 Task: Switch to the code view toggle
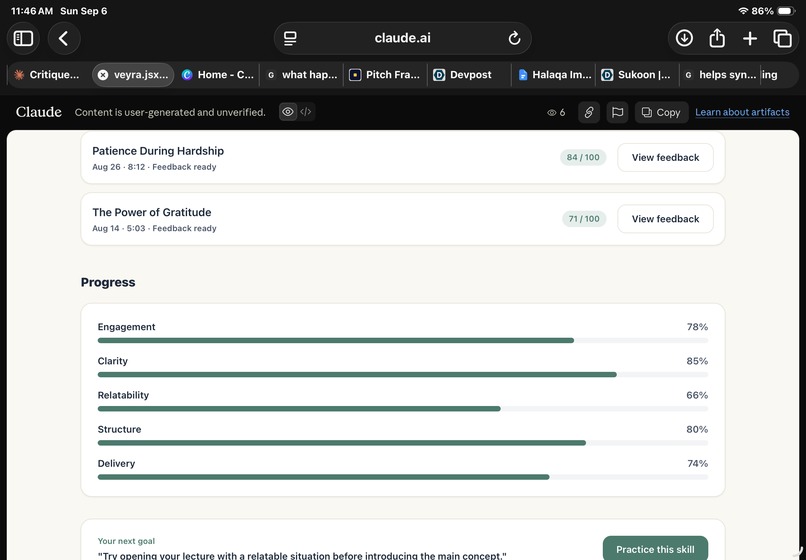click(x=306, y=112)
